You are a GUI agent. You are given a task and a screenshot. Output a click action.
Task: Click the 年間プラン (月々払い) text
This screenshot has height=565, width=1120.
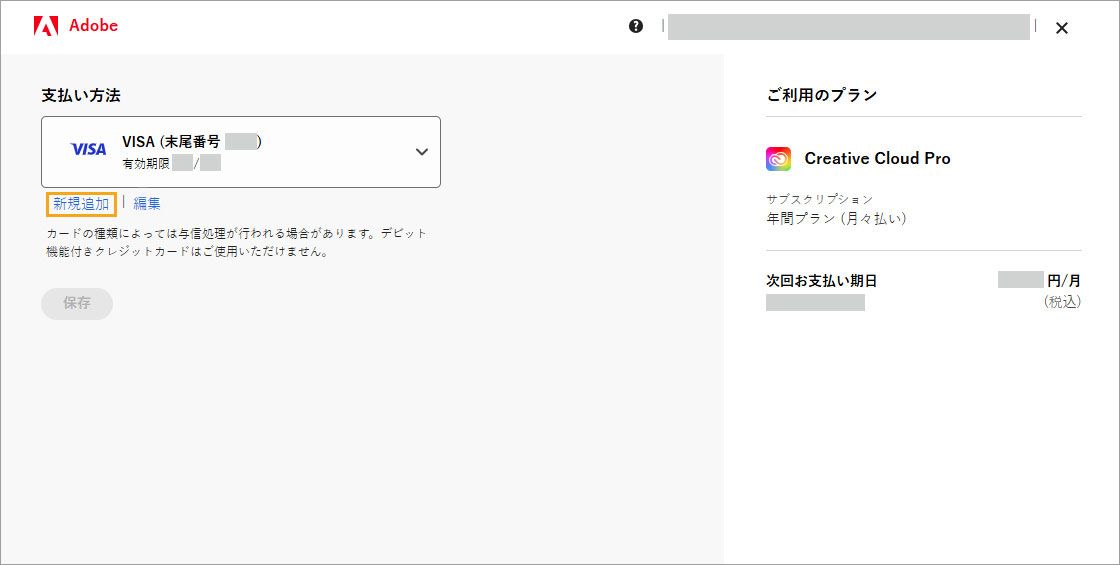(x=836, y=219)
